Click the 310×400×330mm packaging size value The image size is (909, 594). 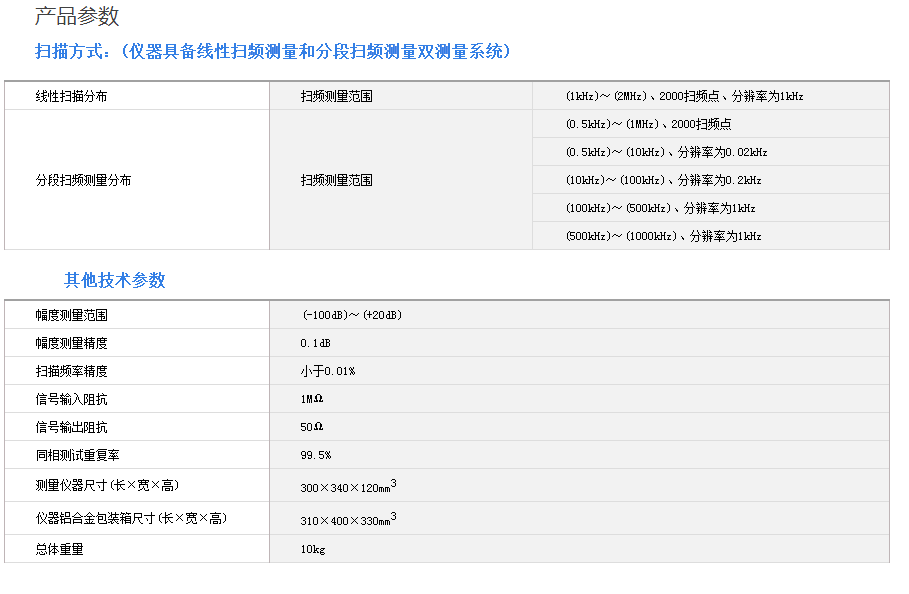(348, 519)
